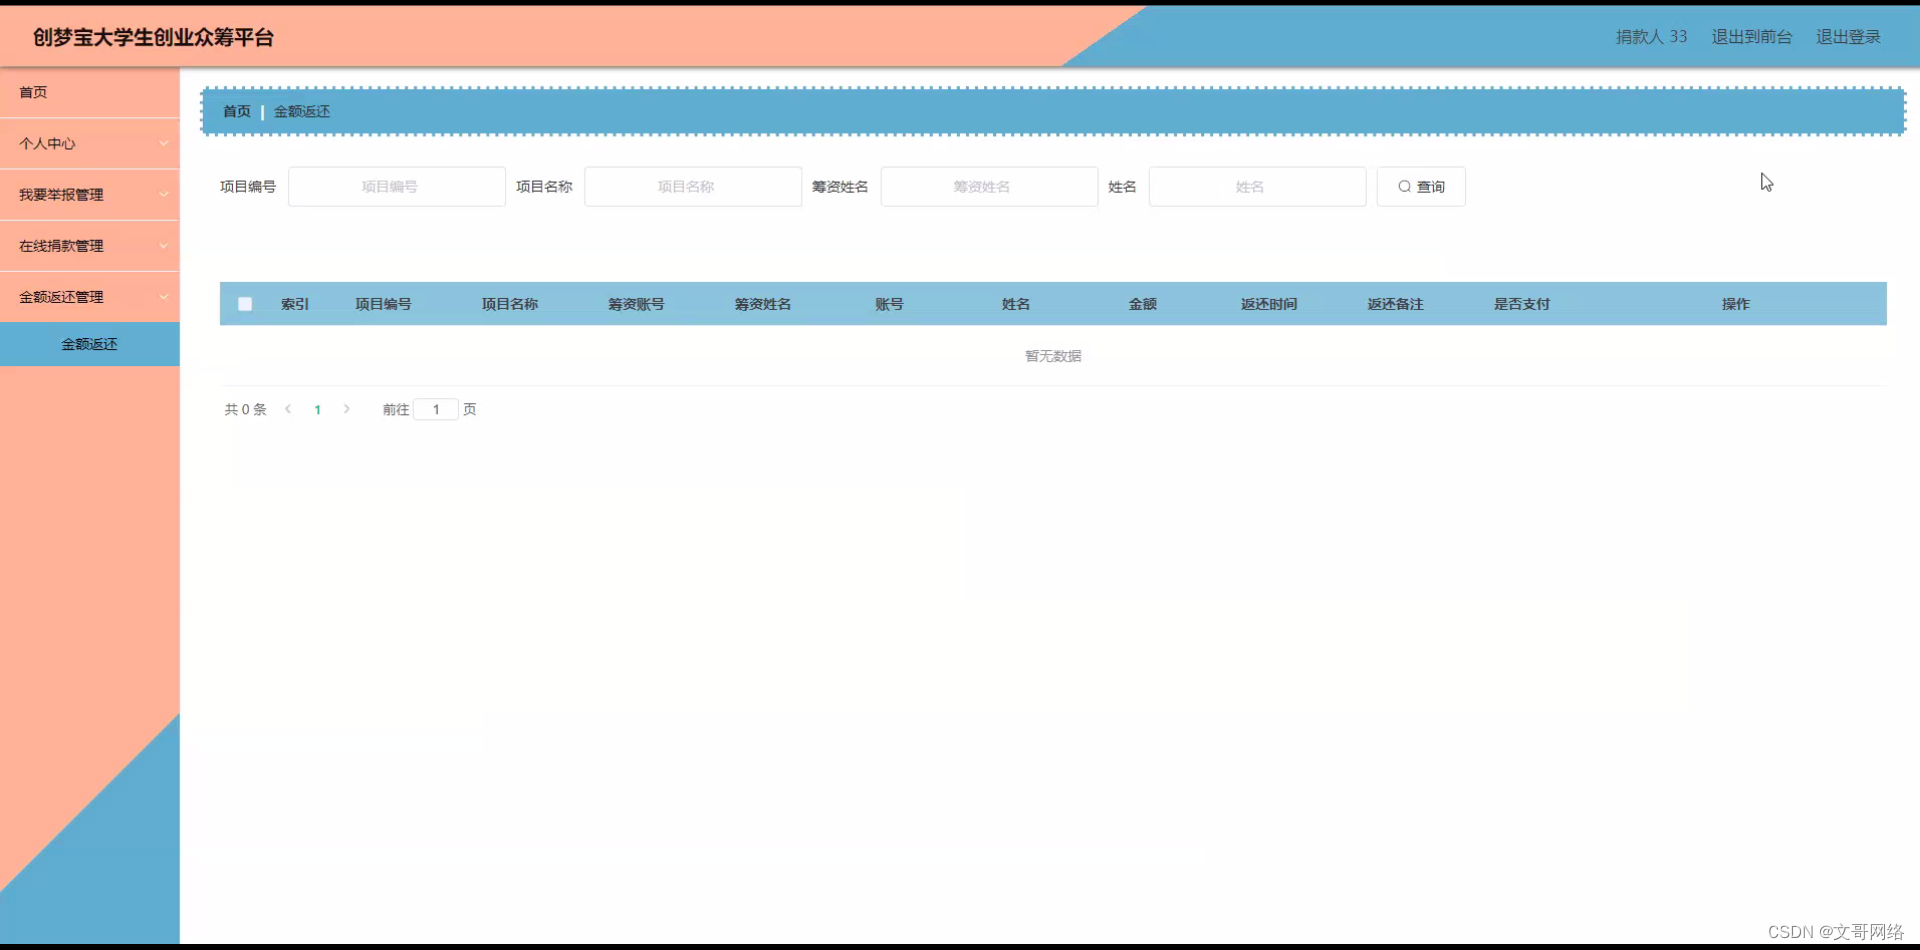
Task: Click the previous page arrow
Action: click(x=288, y=409)
